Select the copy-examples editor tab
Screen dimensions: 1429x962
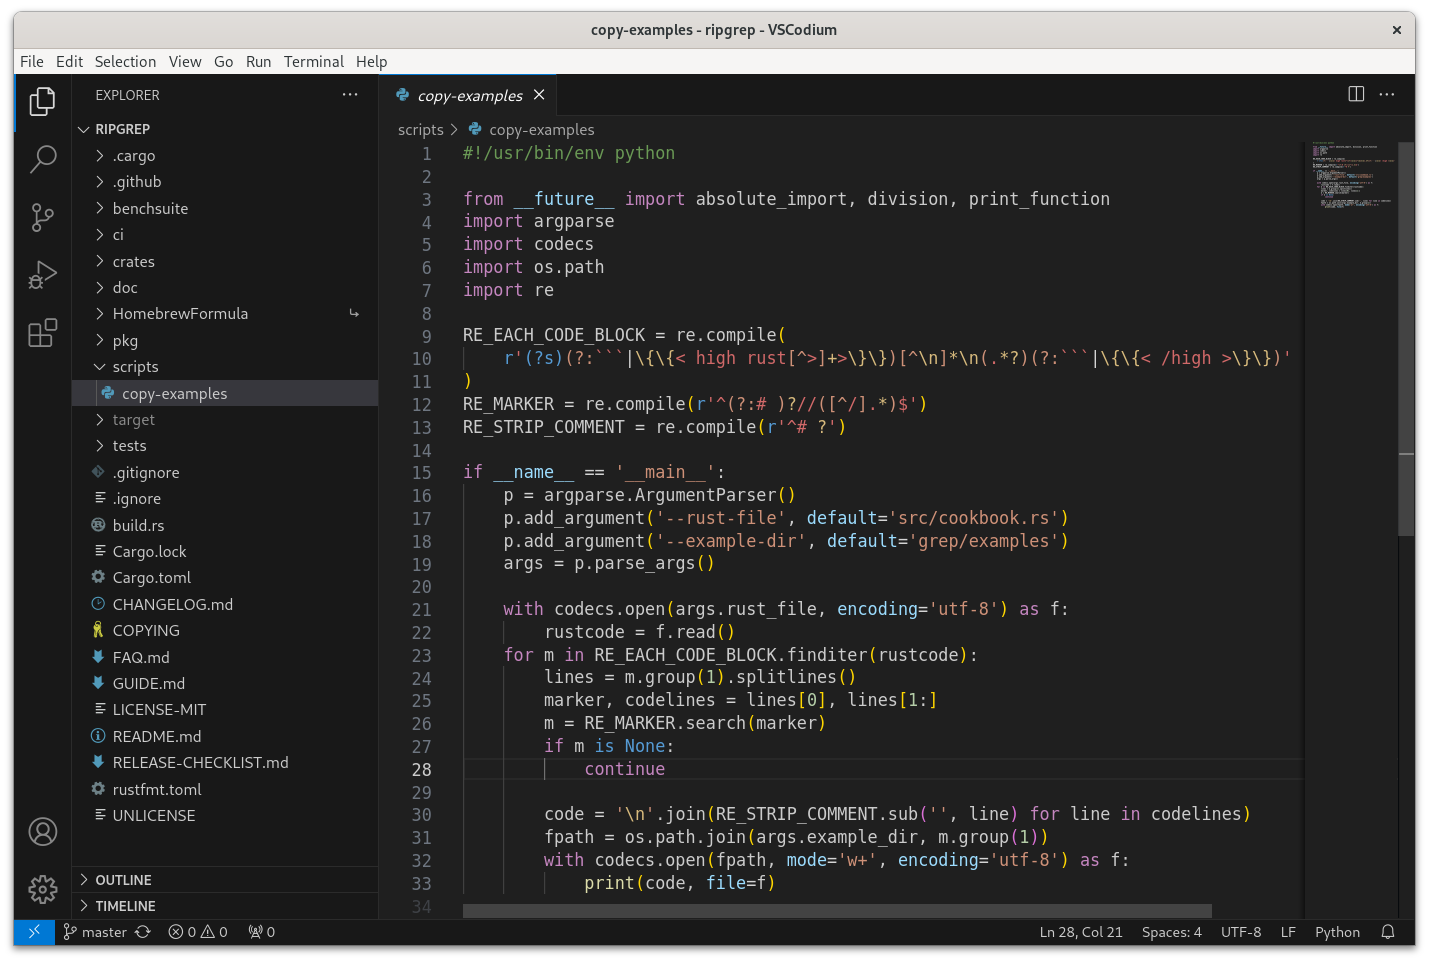pyautogui.click(x=468, y=95)
